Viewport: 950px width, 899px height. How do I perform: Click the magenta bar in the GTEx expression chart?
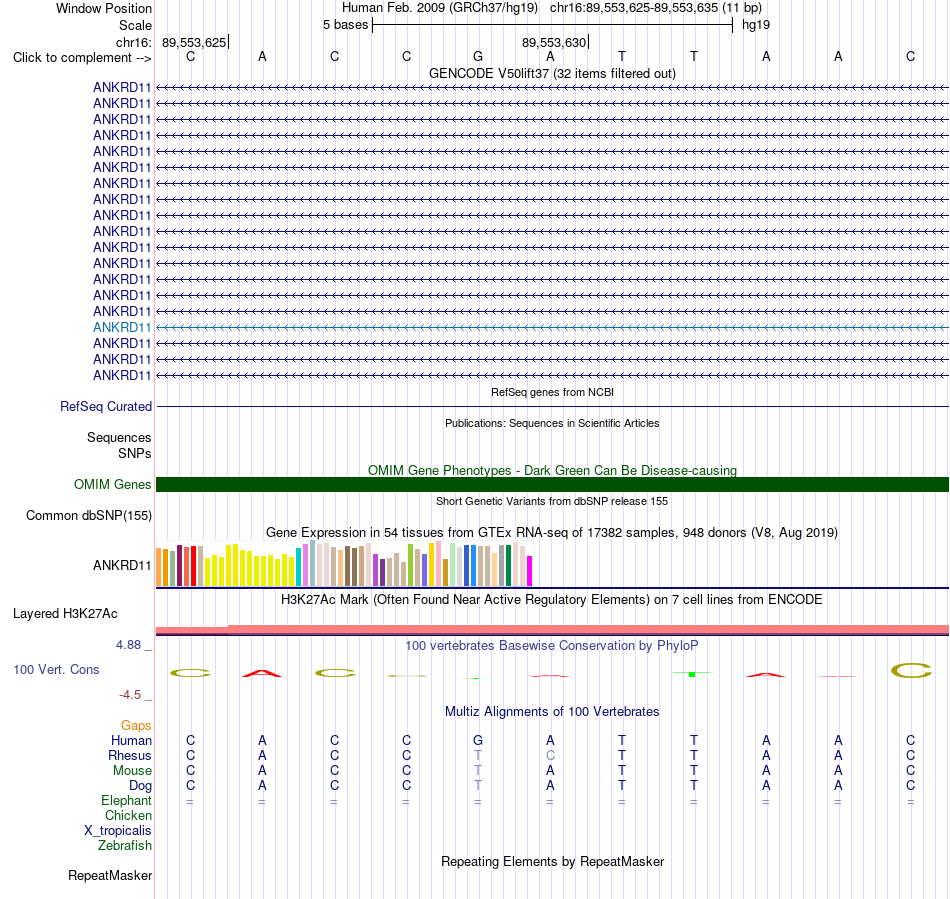530,571
